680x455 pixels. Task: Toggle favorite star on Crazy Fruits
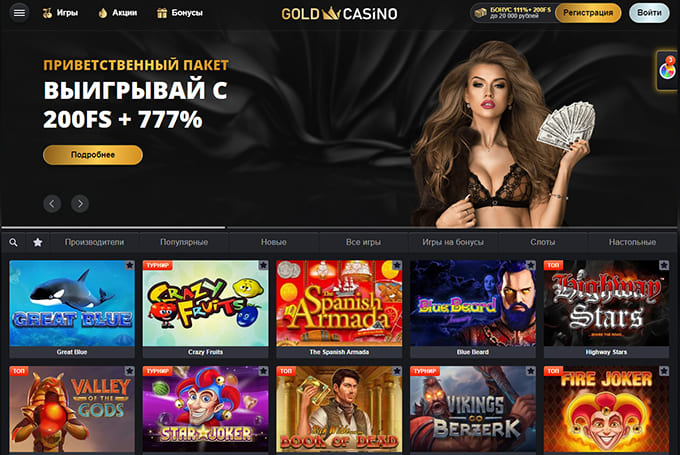(263, 265)
